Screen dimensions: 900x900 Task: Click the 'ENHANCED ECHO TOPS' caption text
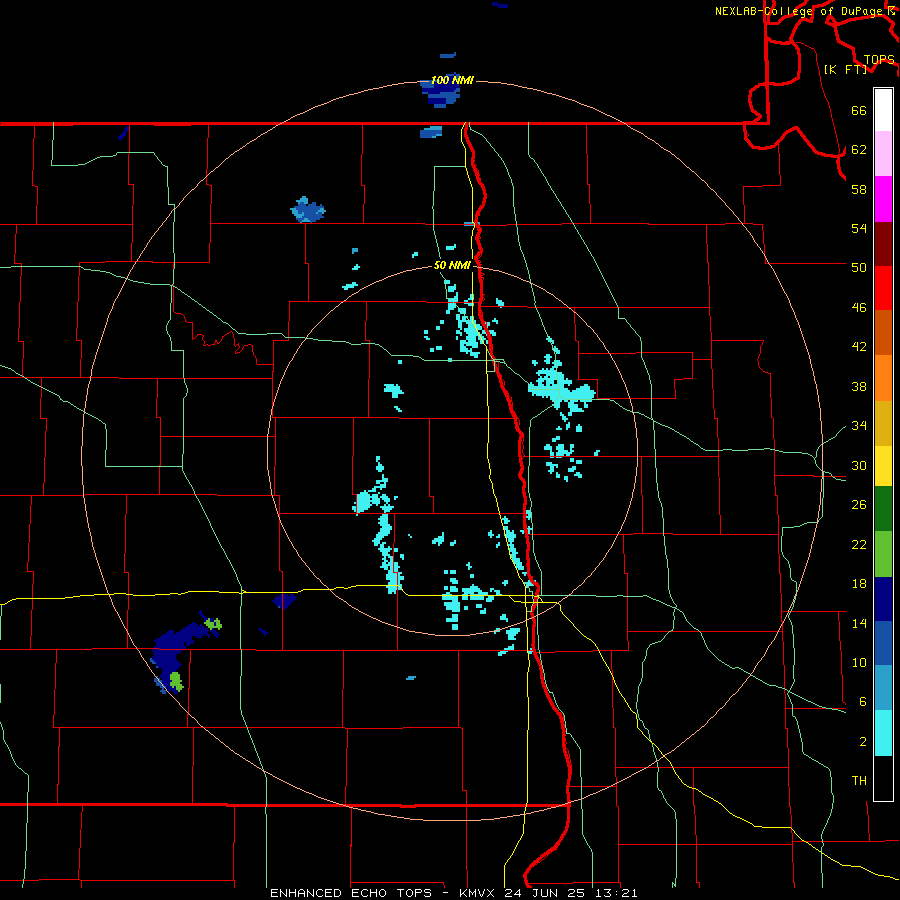[x=351, y=893]
